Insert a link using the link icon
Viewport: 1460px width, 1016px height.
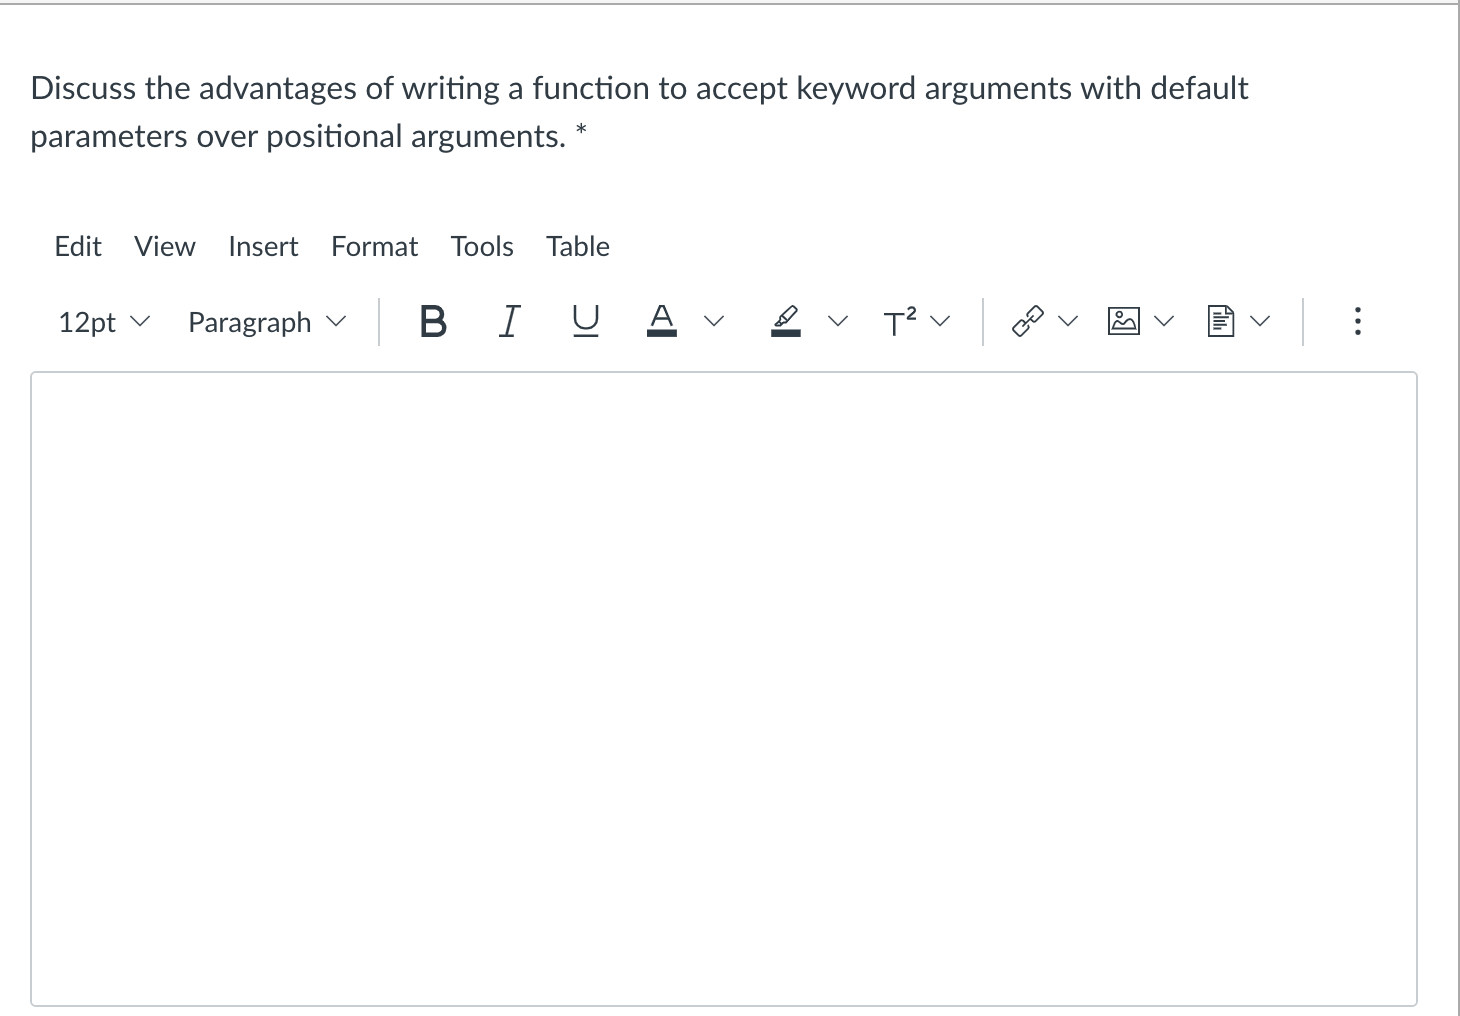[1027, 321]
